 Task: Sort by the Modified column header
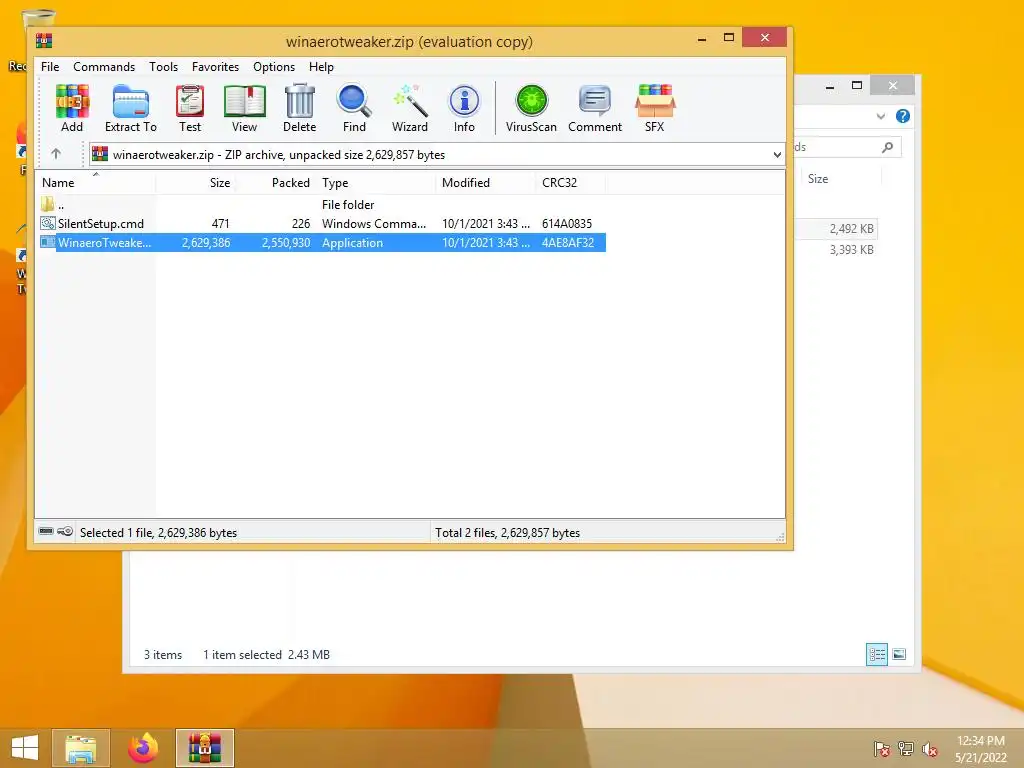(x=486, y=183)
